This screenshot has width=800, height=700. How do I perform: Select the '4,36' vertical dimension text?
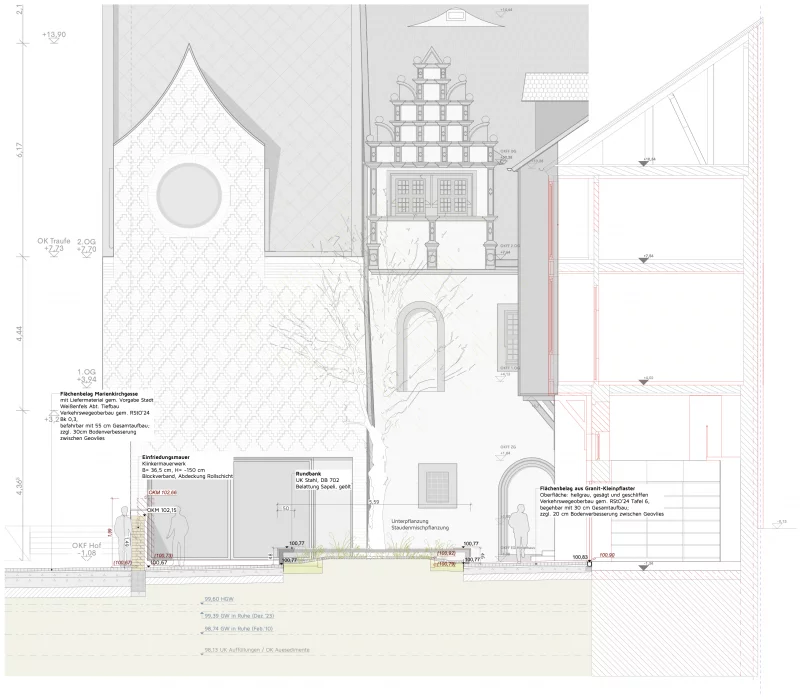click(19, 487)
